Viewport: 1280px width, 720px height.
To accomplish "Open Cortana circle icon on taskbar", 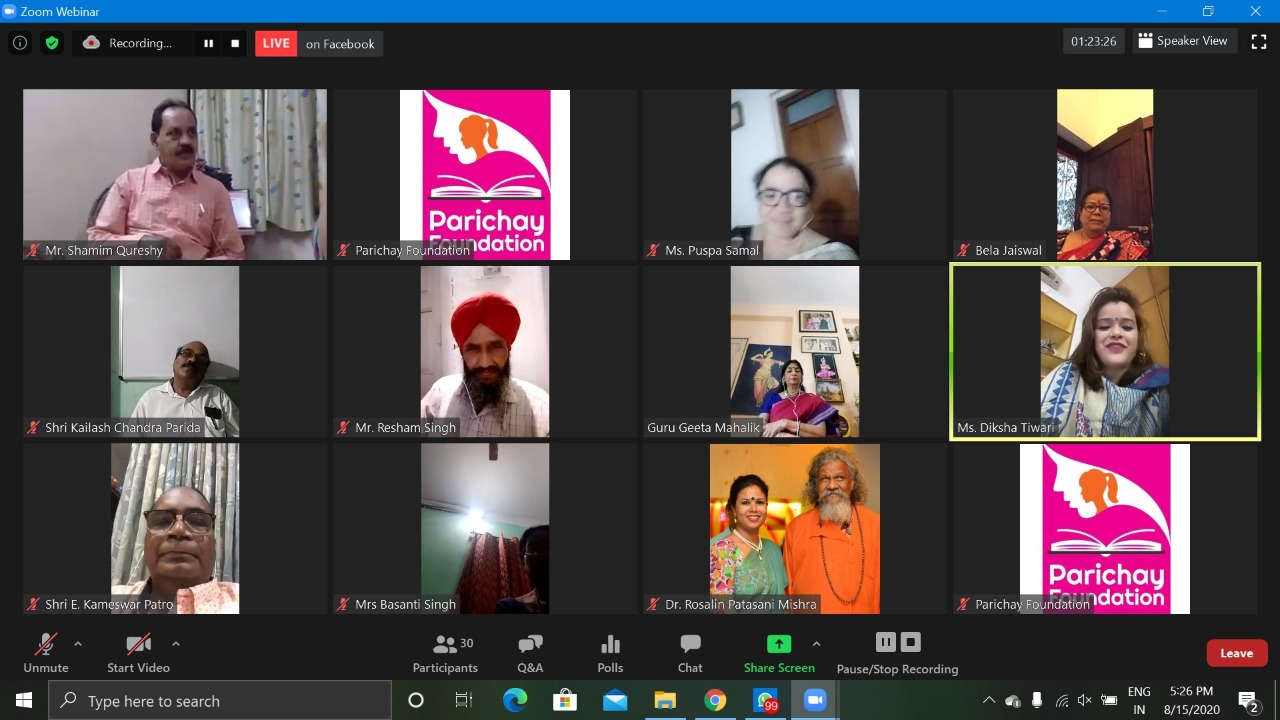I will point(416,700).
